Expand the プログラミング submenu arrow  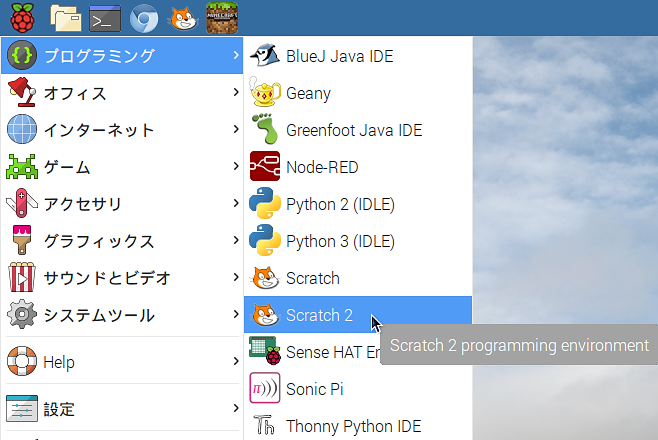tap(236, 55)
